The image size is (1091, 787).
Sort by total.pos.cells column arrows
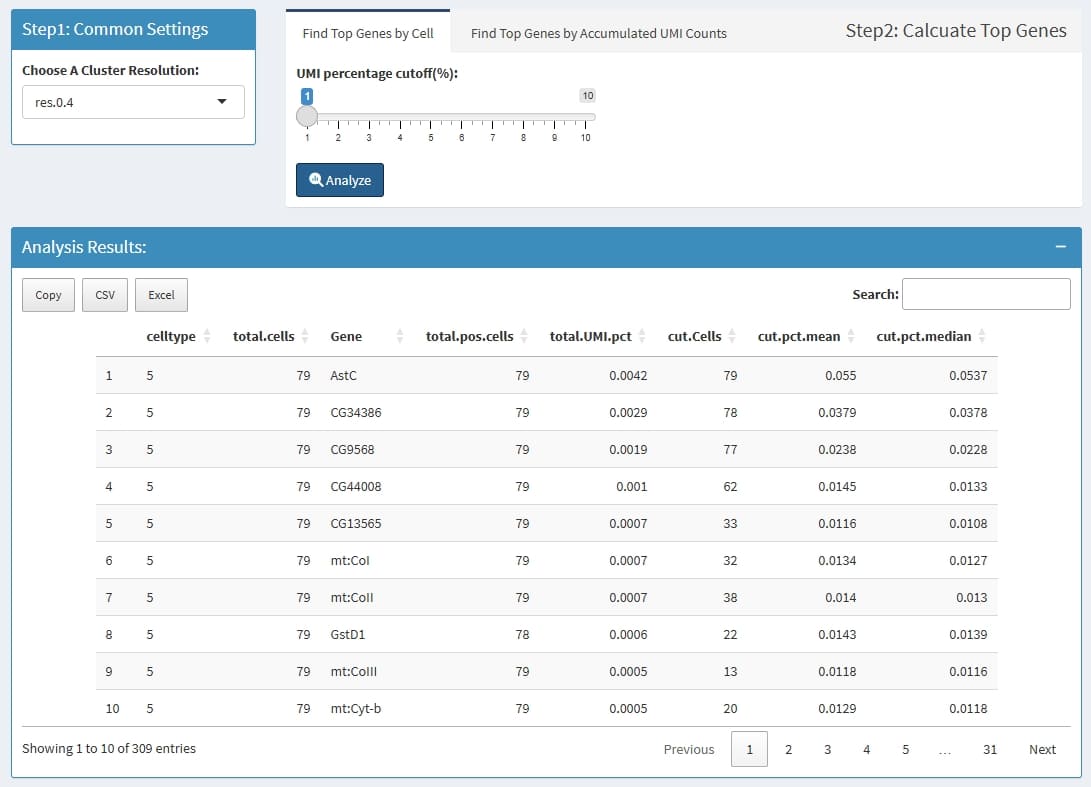[x=521, y=336]
